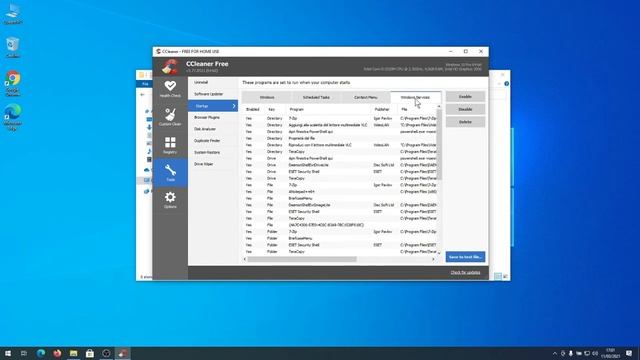Sort by the Program column header
This screenshot has height=360, width=640.
tap(328, 109)
